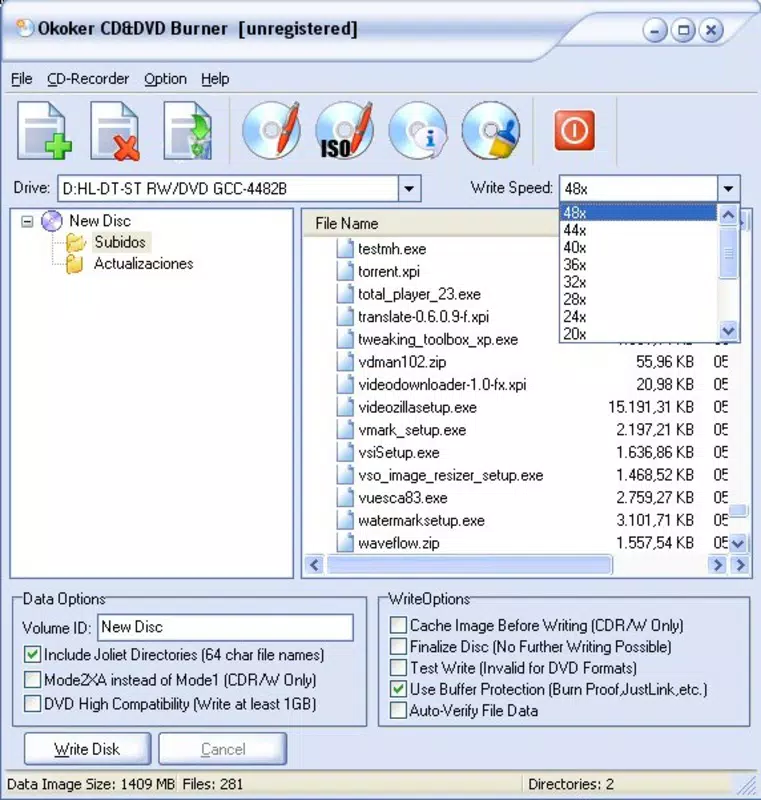
Task: Click file icon next to waveflow.zip
Action: [345, 542]
